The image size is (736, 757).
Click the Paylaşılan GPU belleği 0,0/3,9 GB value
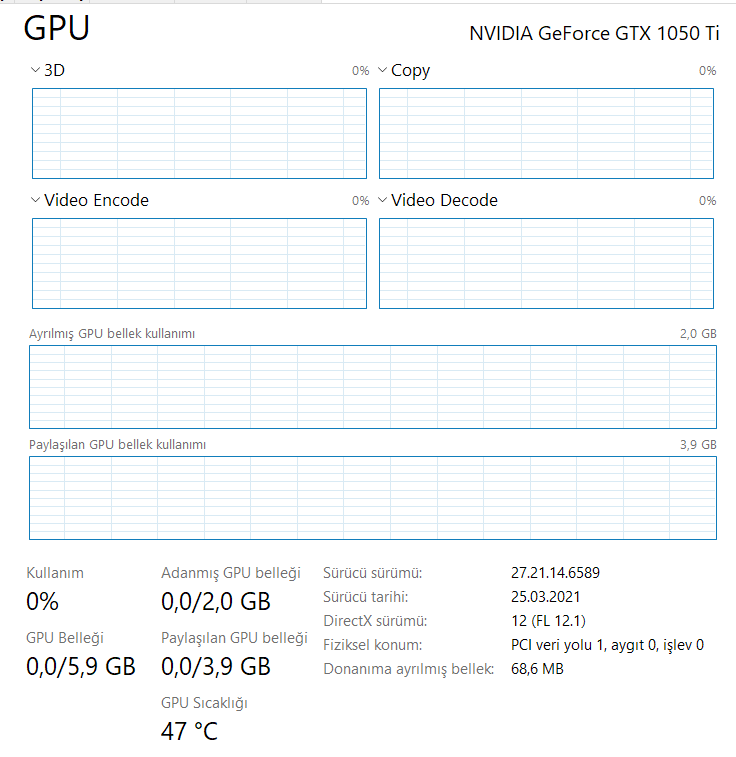pos(215,666)
